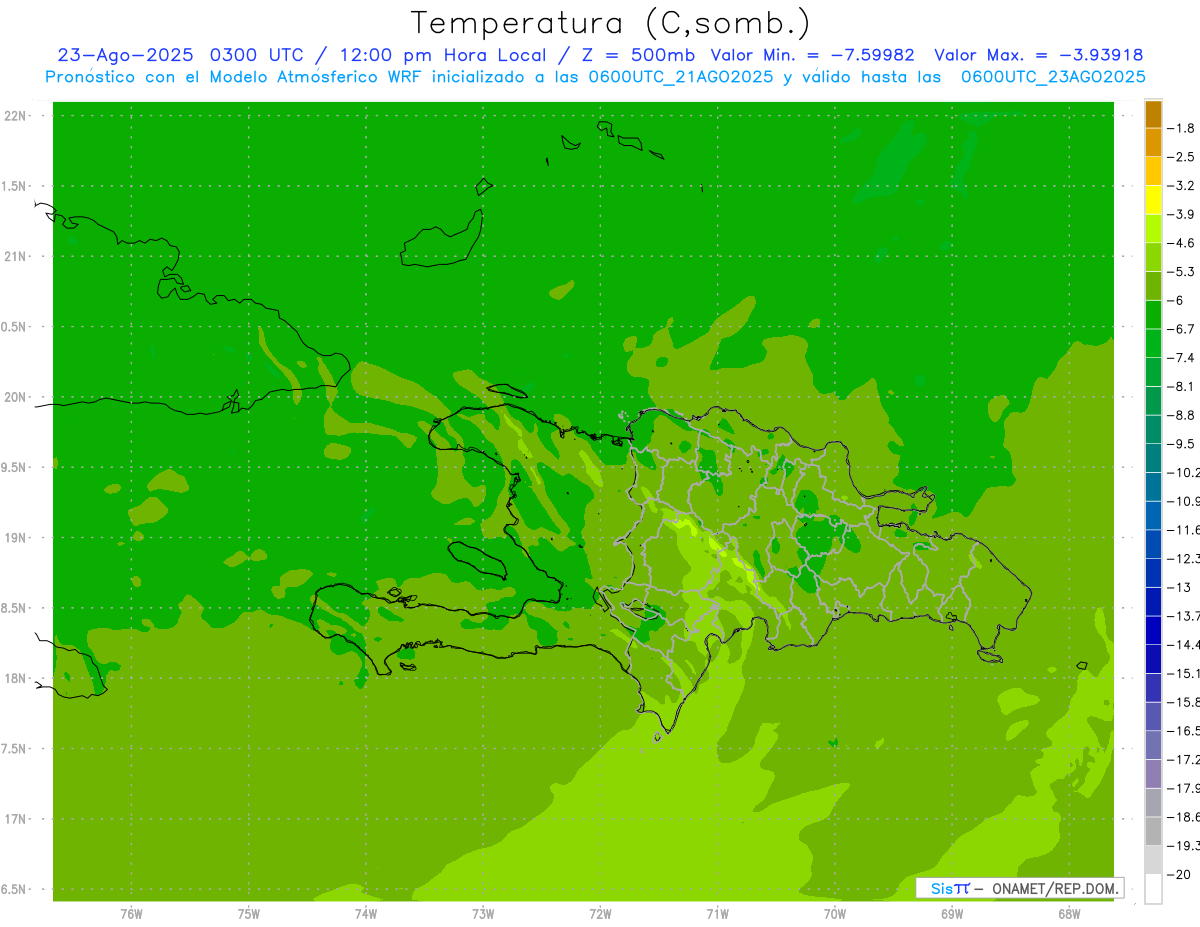Click the blue 'Sis' logo text

[941, 888]
